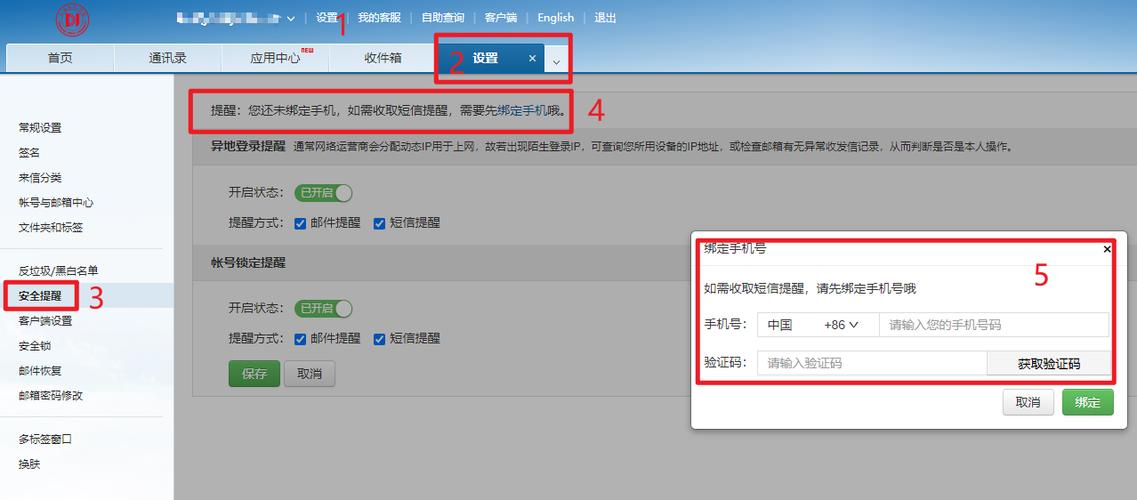Screen dimensions: 1137x500
Task: Focus the 请输入验证码 field
Action: coord(872,364)
